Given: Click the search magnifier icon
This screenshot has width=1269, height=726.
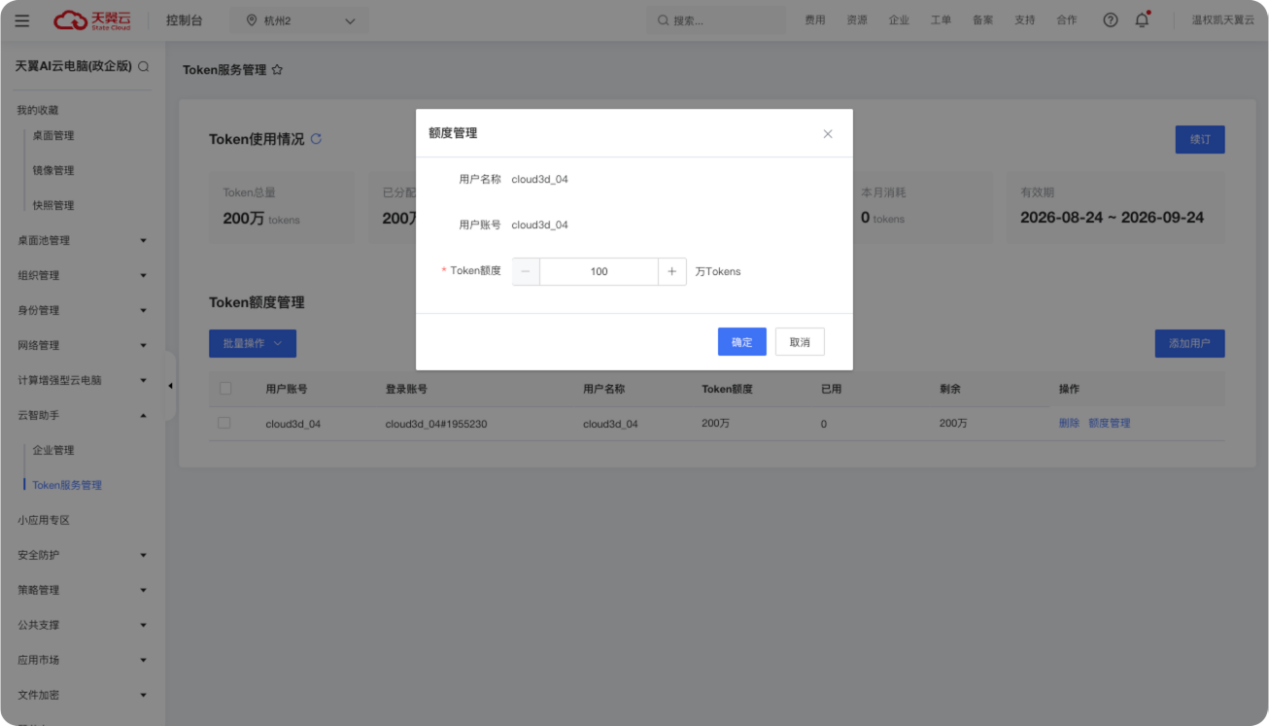Looking at the screenshot, I should pos(663,21).
